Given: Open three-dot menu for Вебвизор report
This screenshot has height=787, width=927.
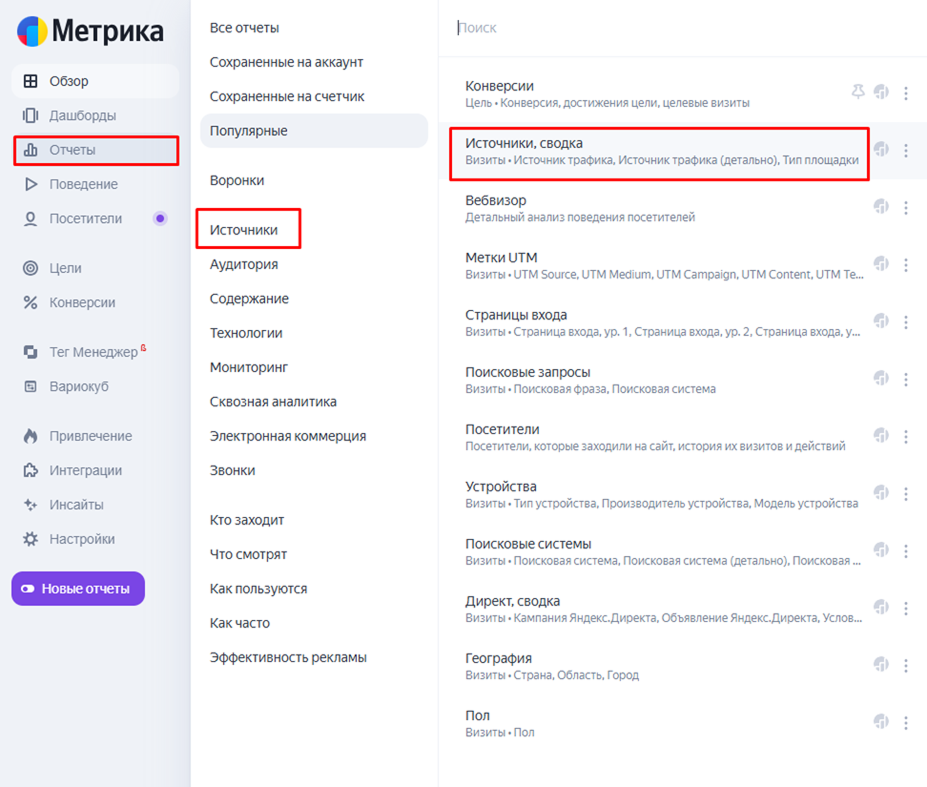Looking at the screenshot, I should [906, 208].
